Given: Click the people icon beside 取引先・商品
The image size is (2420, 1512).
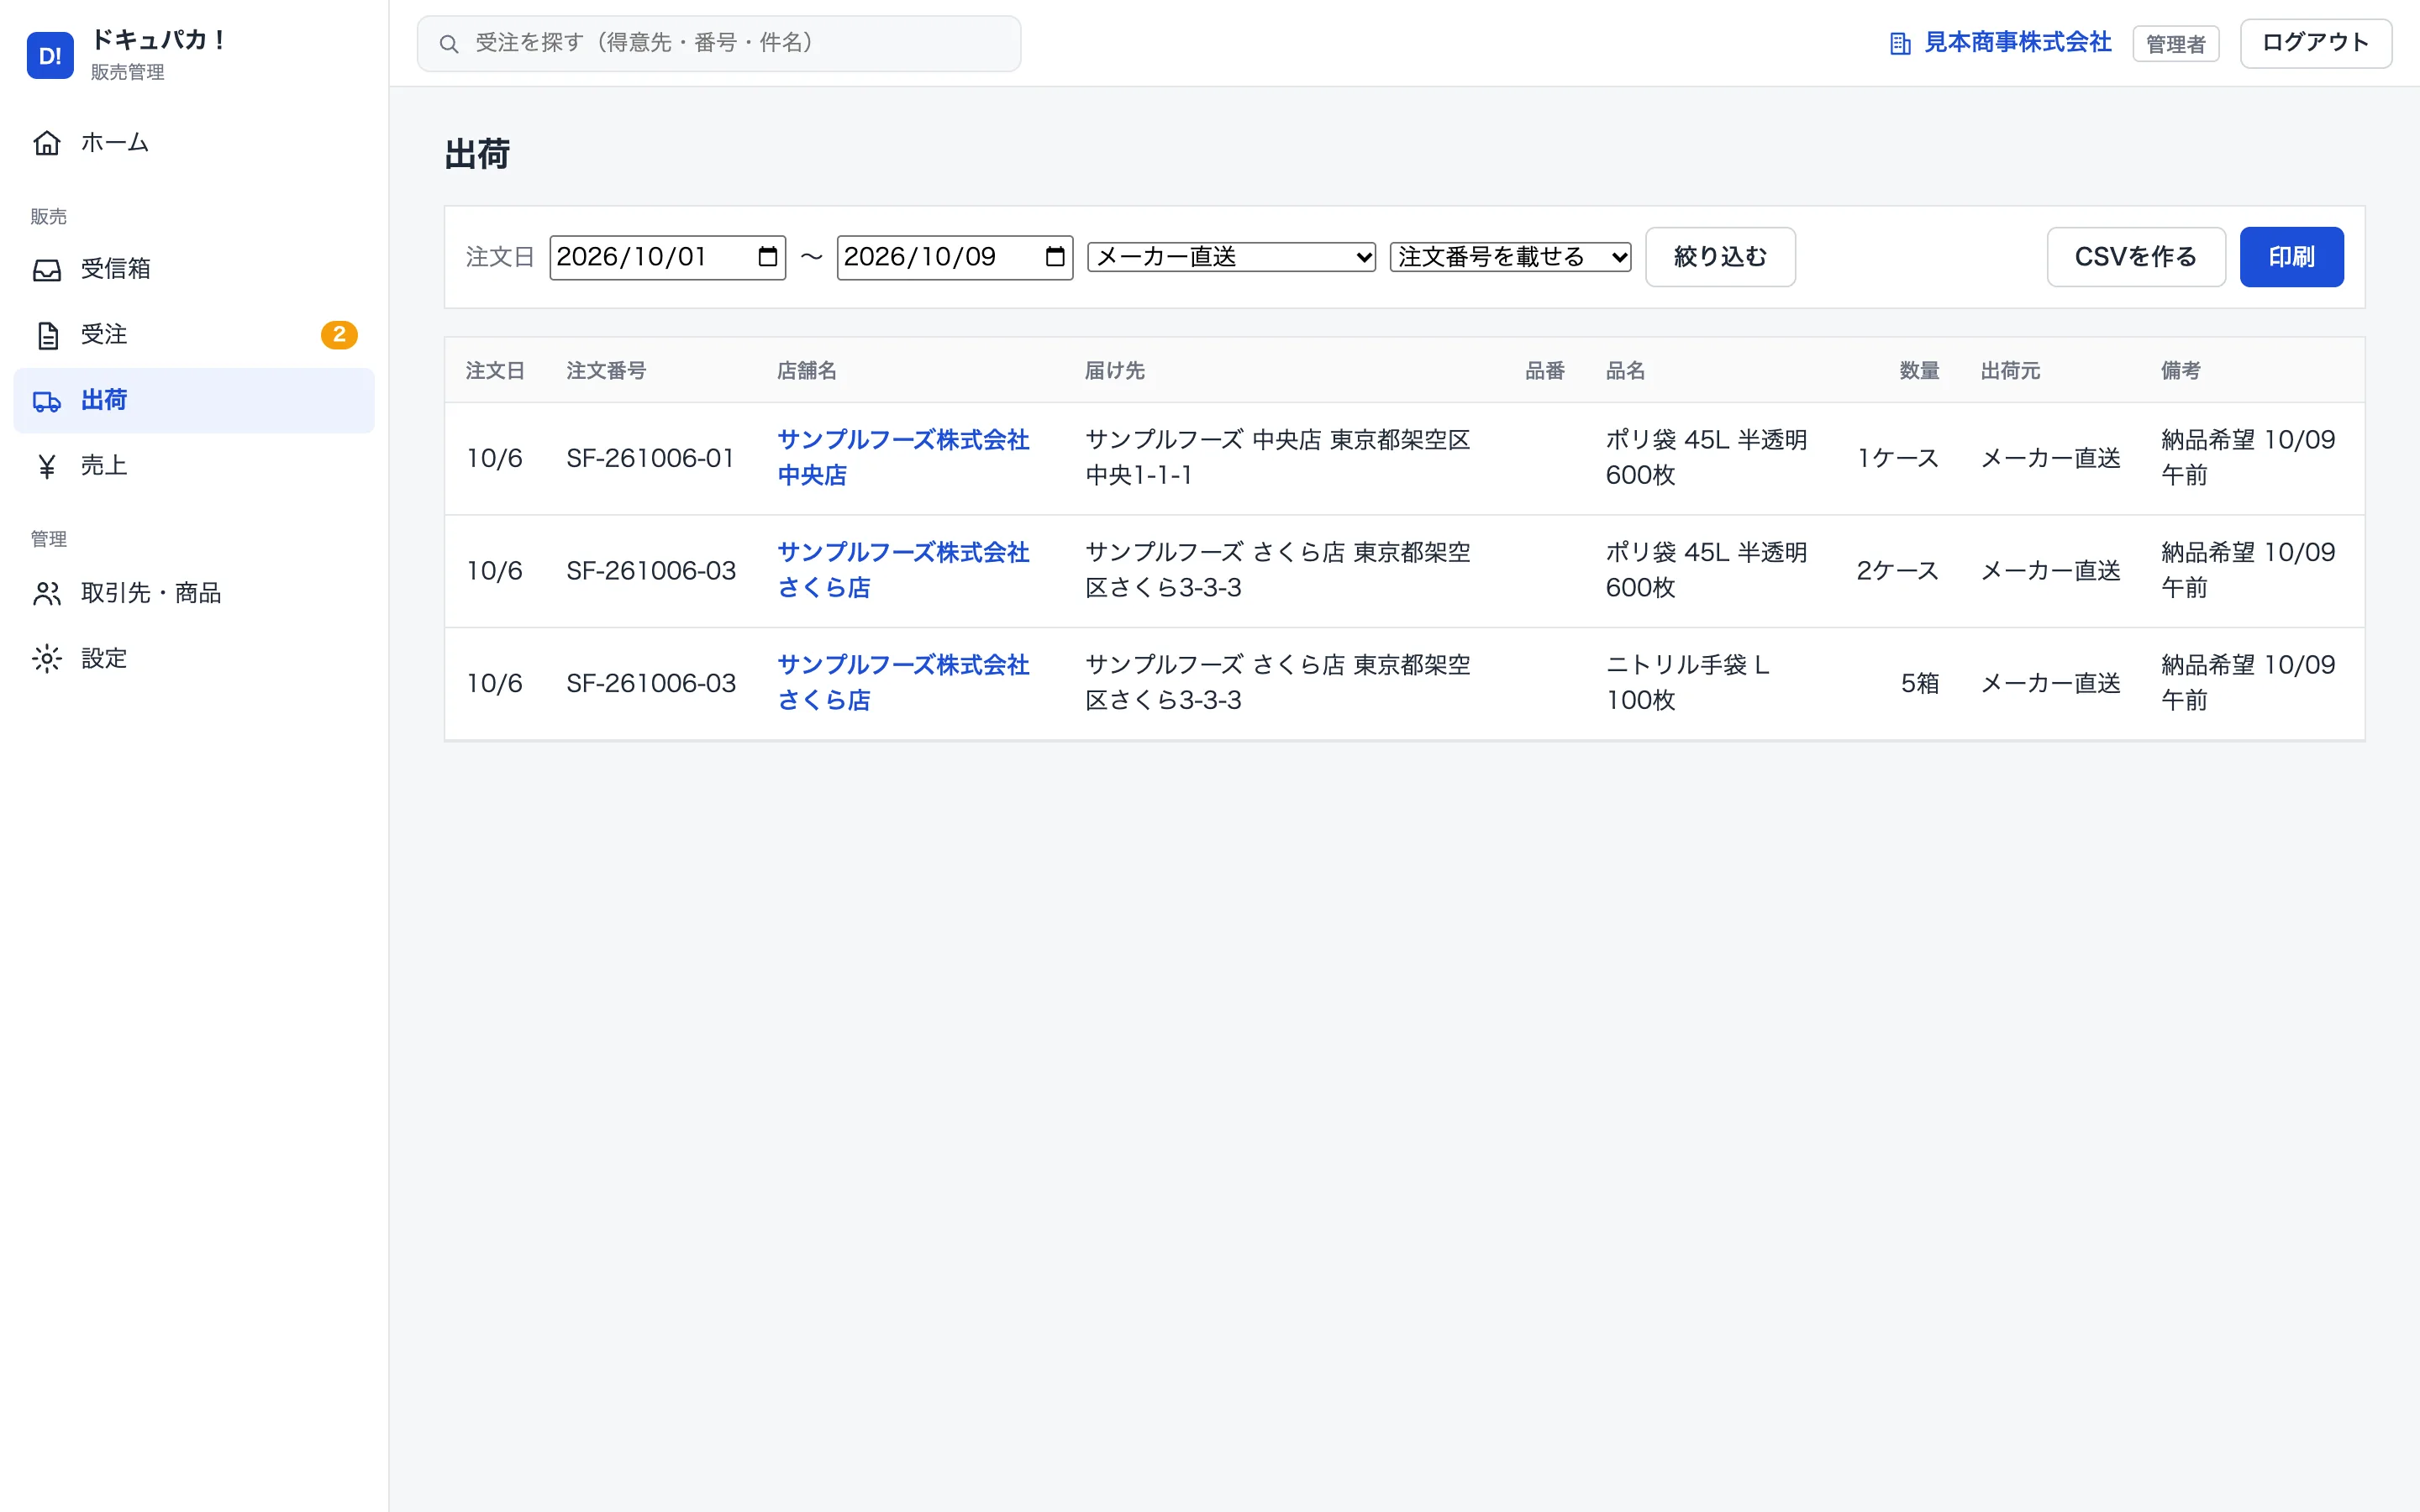Looking at the screenshot, I should [x=47, y=593].
